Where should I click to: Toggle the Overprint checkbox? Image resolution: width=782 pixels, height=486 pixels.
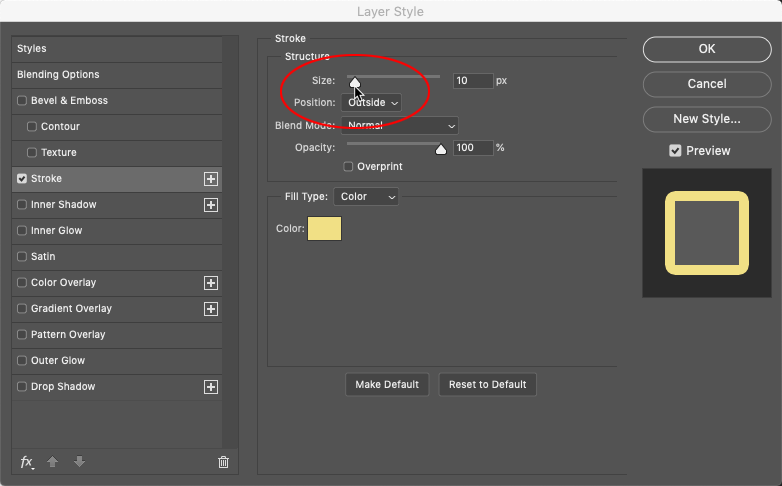pyautogui.click(x=348, y=167)
